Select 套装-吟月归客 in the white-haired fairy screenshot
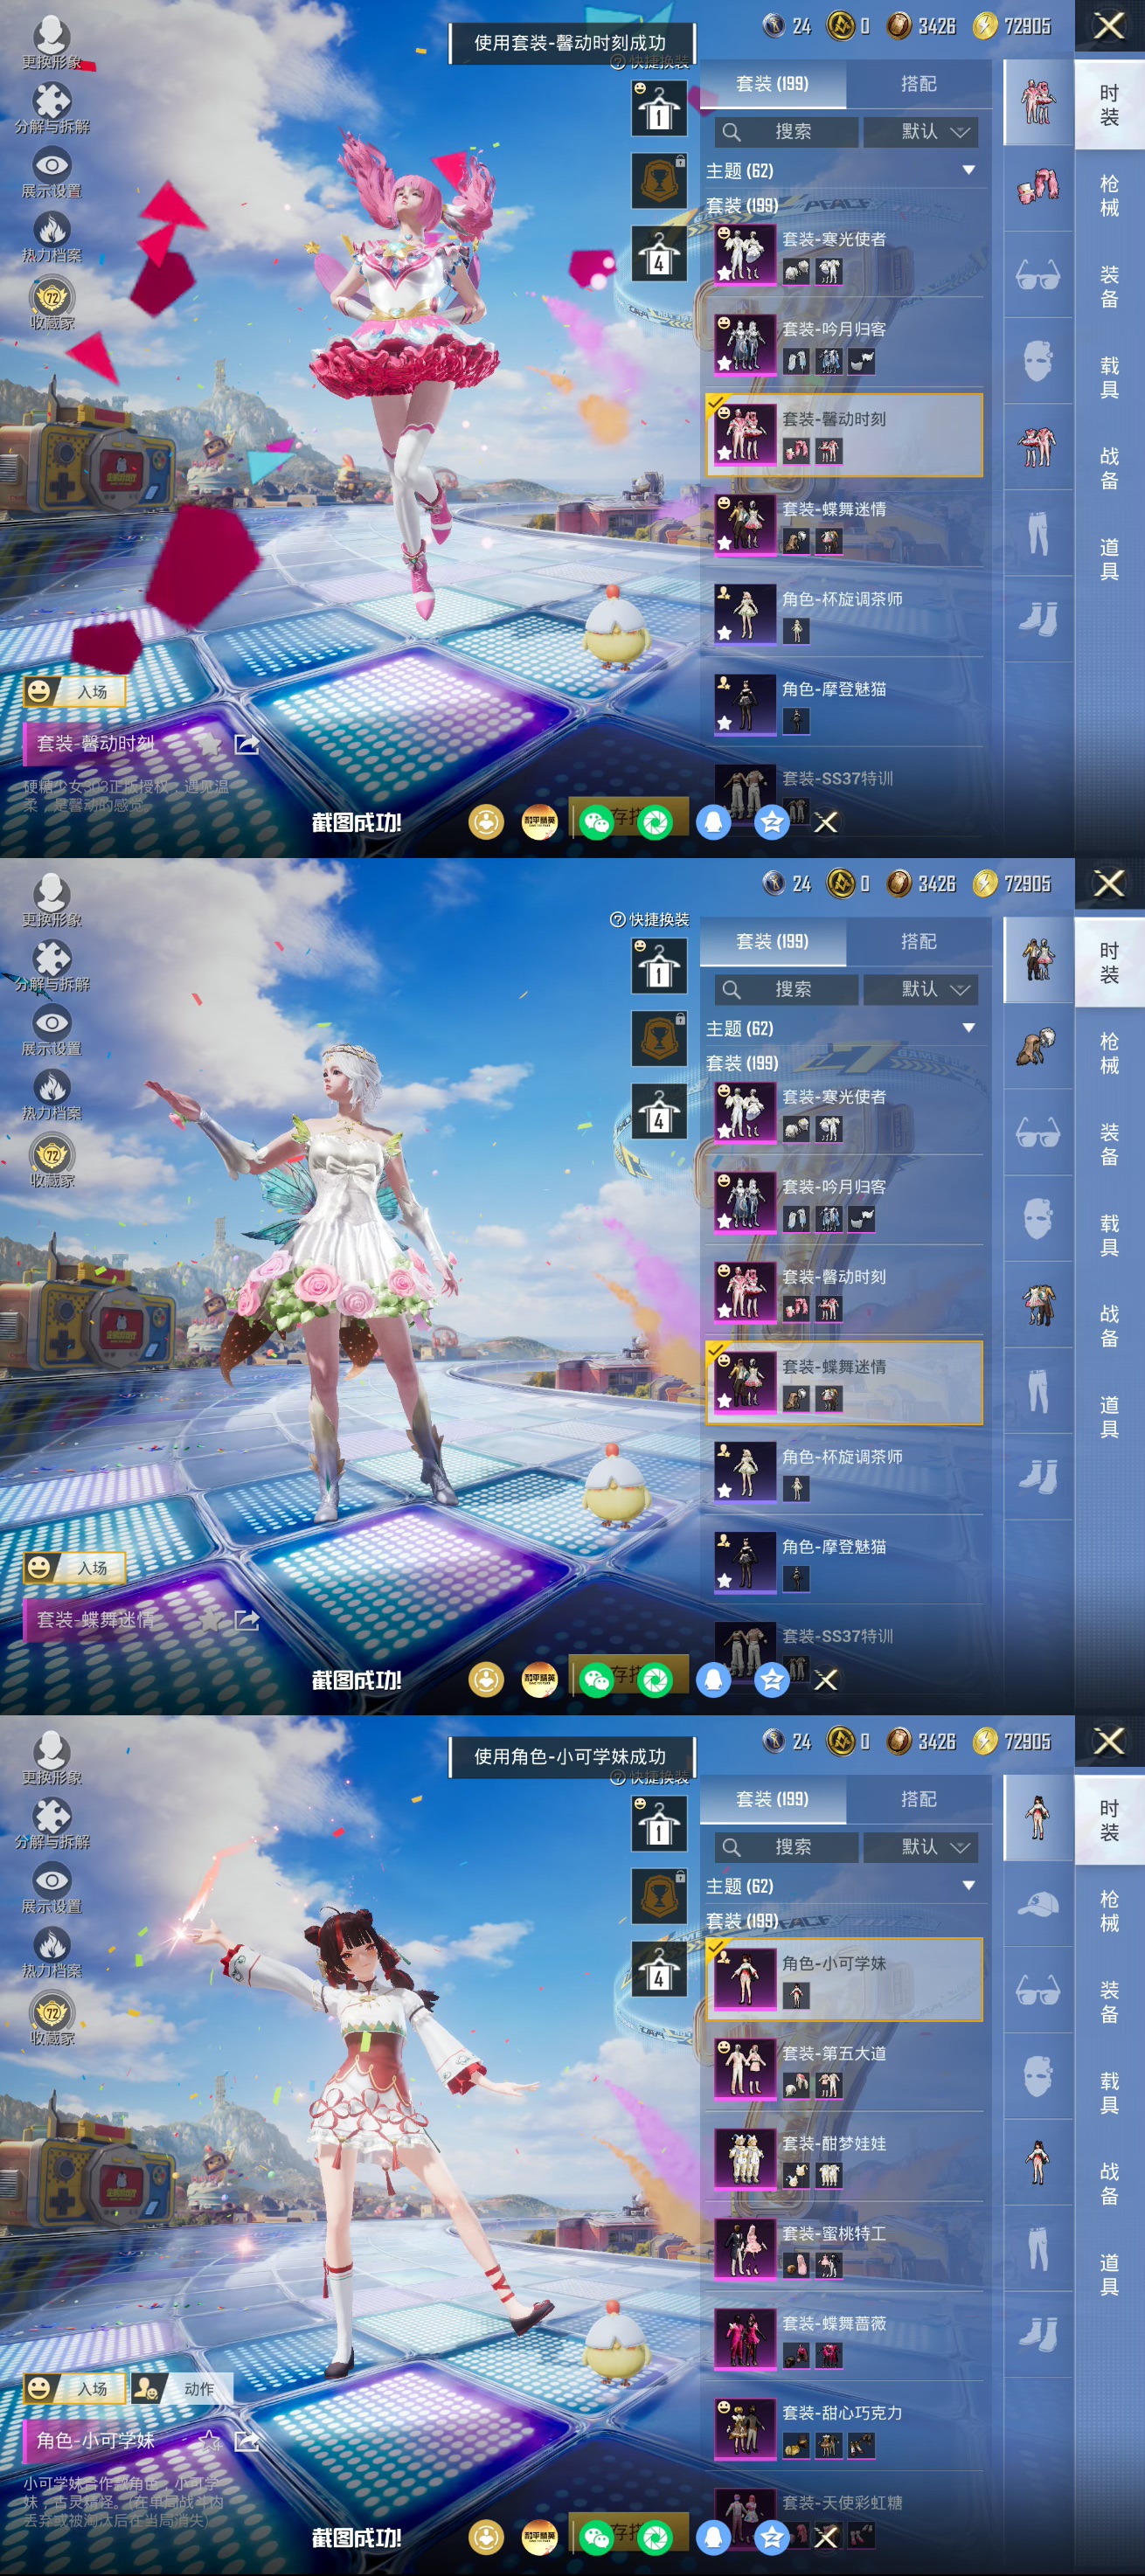The image size is (1145, 2576). pos(844,1203)
